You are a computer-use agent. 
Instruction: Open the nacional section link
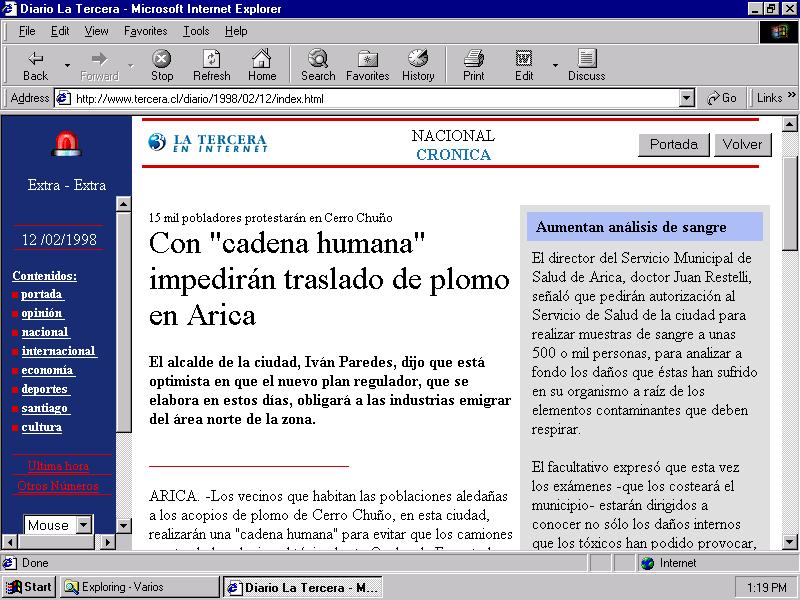(x=45, y=332)
